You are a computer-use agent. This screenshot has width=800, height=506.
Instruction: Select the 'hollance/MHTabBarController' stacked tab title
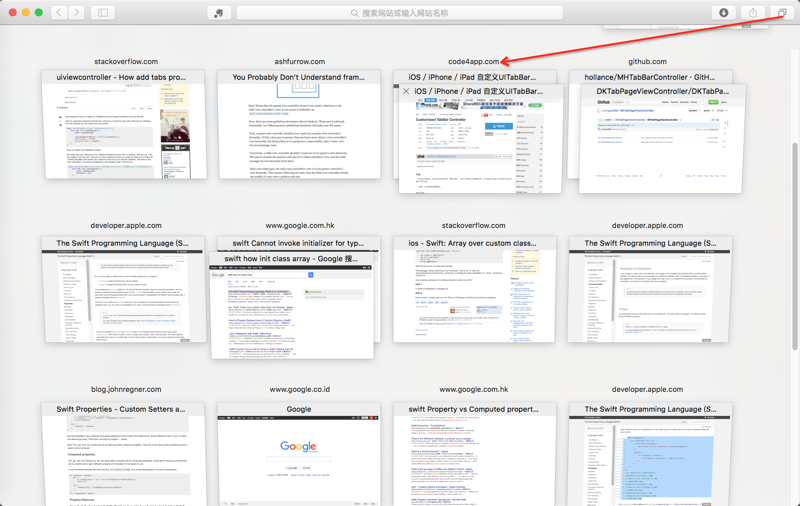650,77
